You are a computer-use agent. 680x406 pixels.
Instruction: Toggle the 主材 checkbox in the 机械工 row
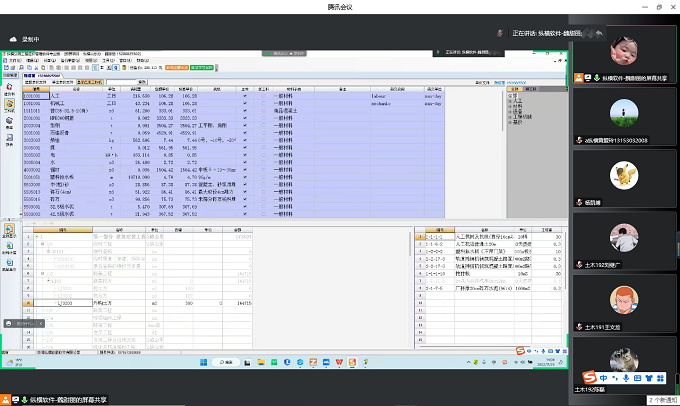[245, 102]
